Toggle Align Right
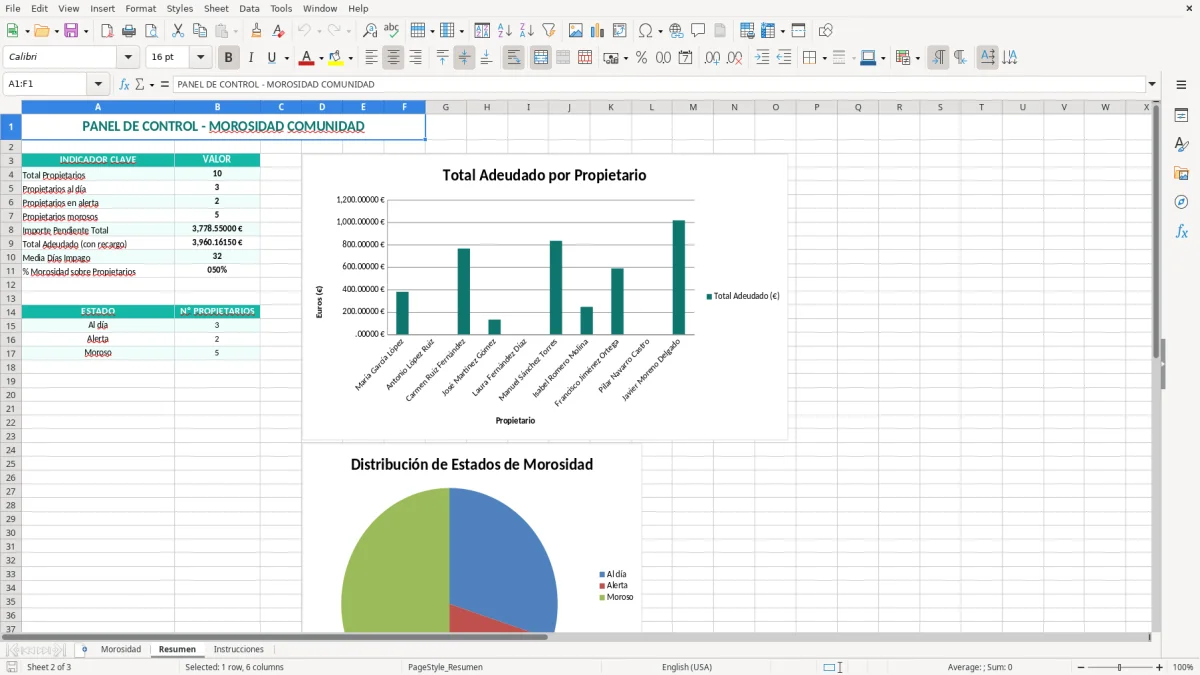 415,58
